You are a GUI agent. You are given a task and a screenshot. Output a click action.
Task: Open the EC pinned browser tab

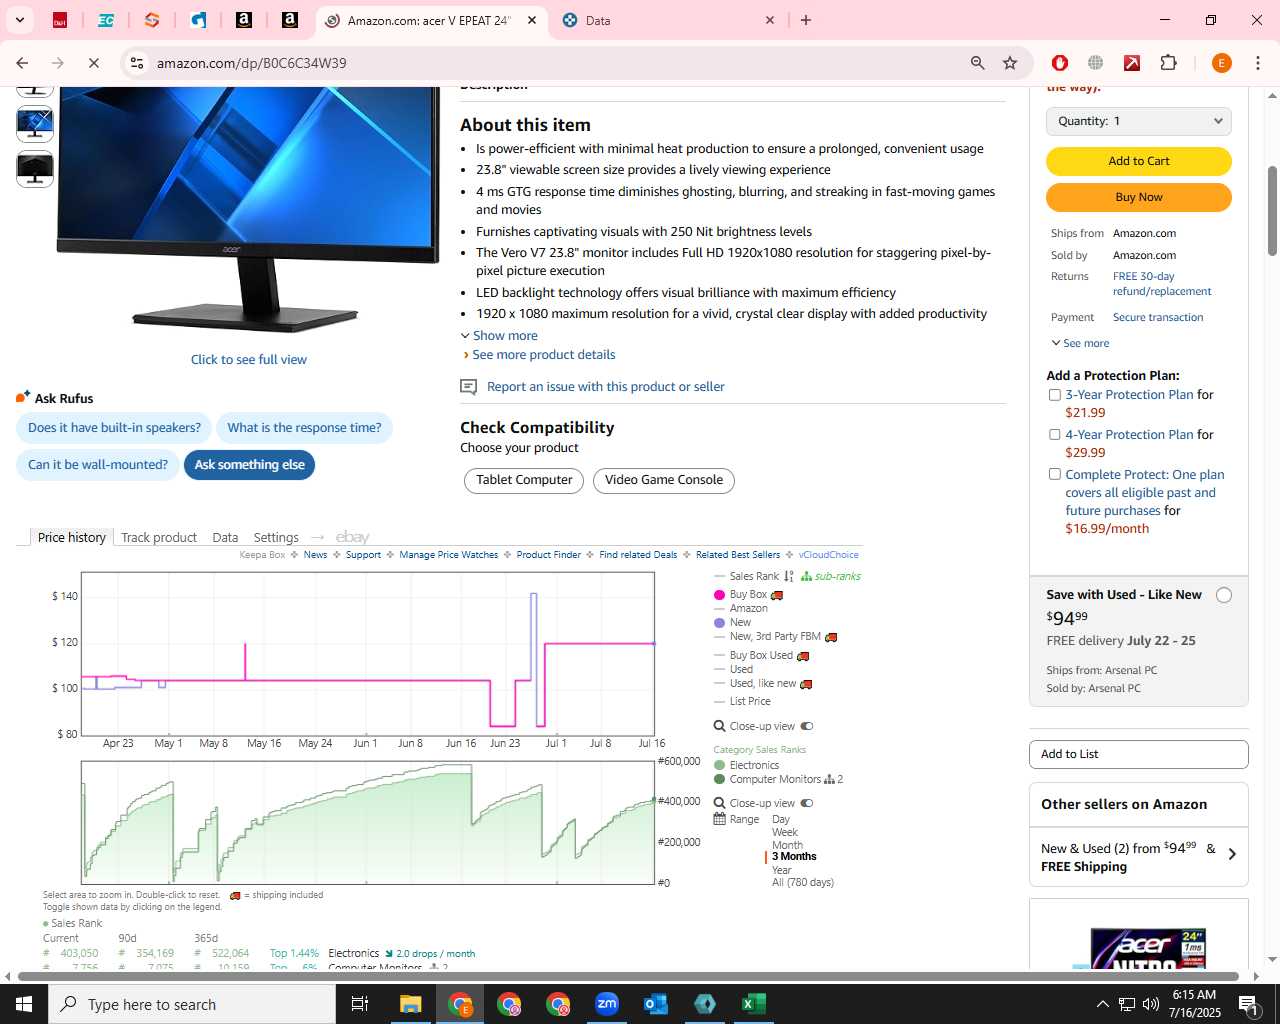(106, 20)
